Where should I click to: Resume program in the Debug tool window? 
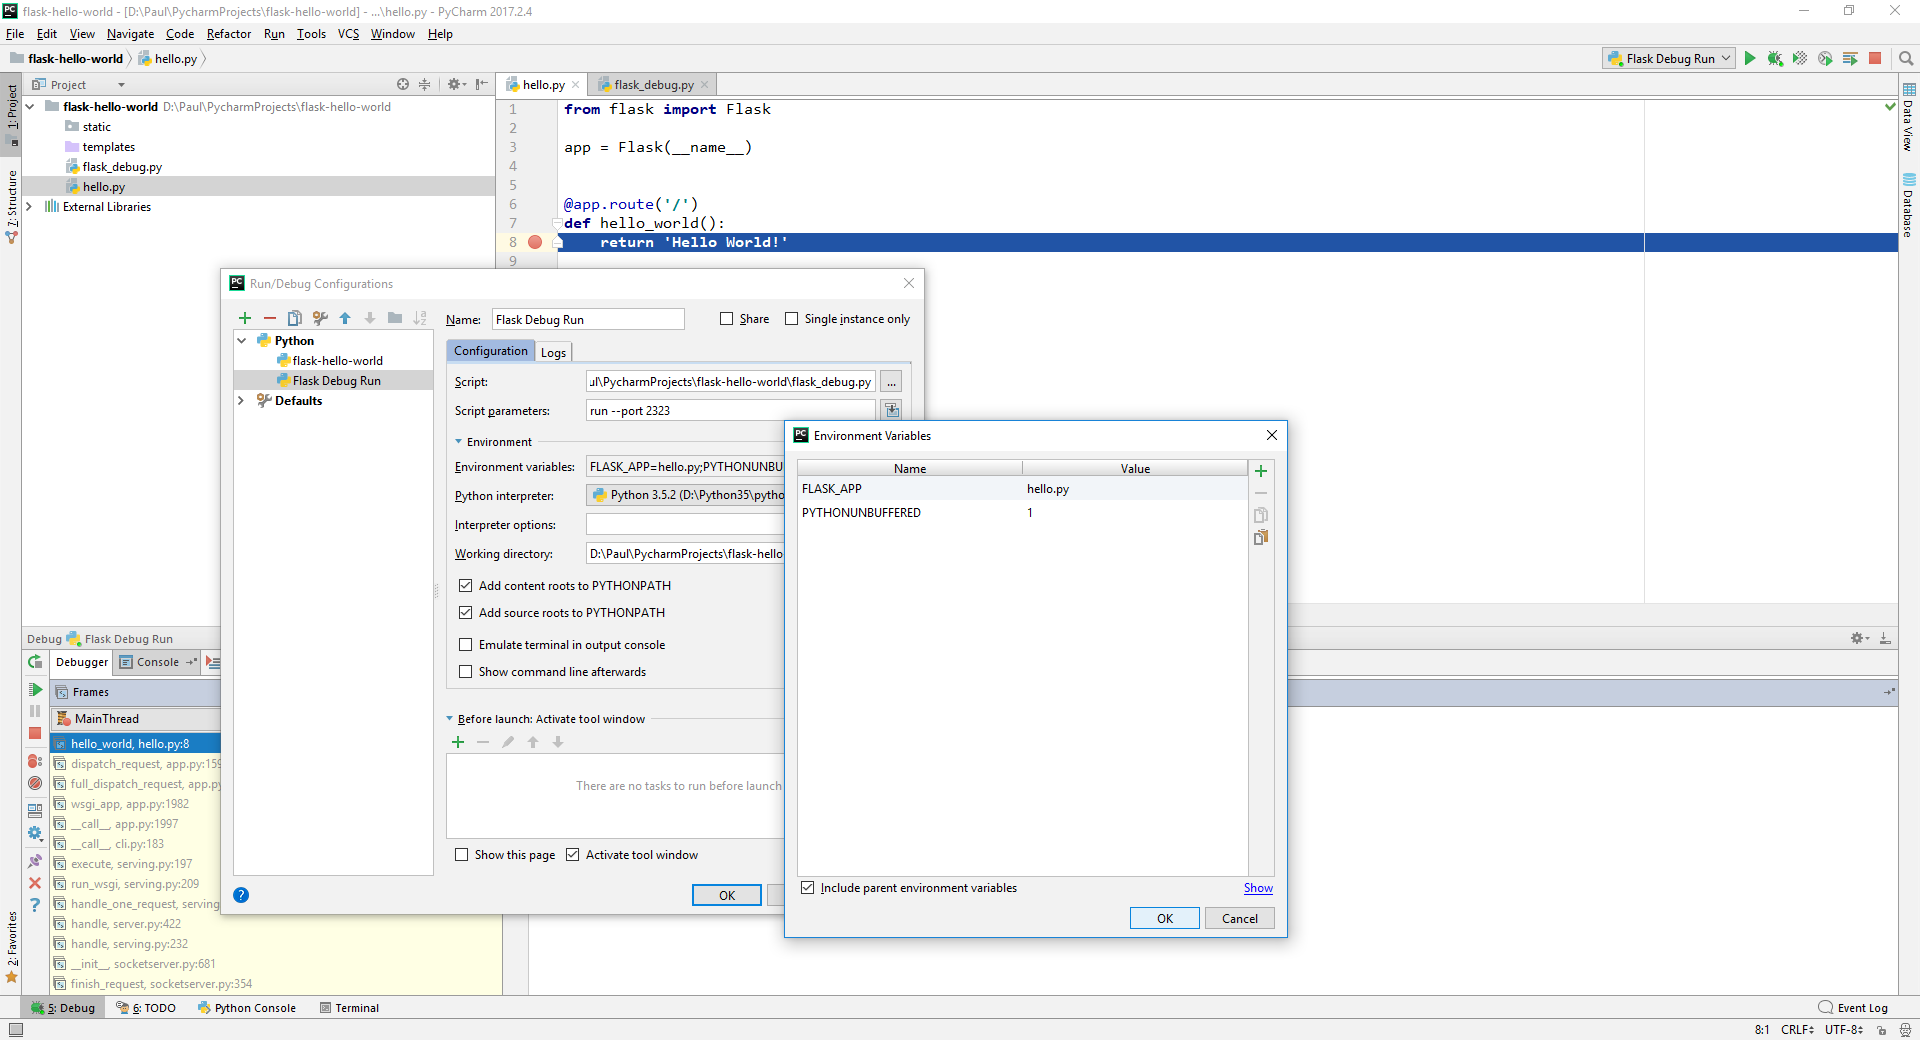pyautogui.click(x=35, y=690)
